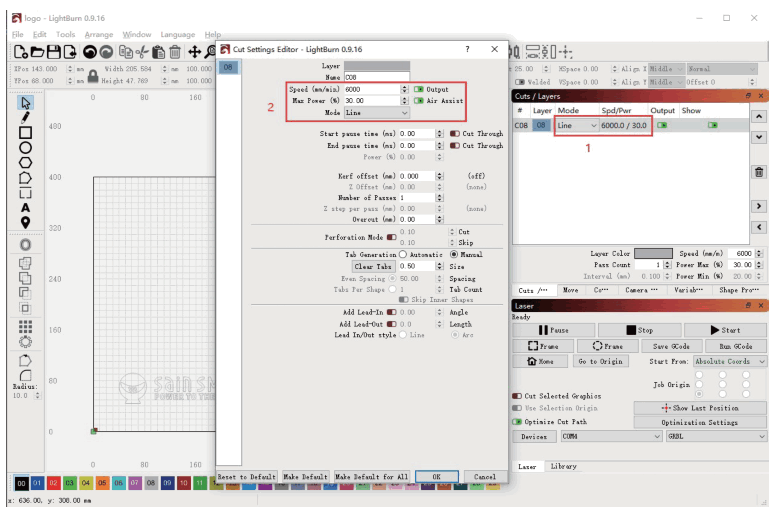Image resolution: width=780 pixels, height=517 pixels.
Task: Click the New file icon
Action: [20, 52]
